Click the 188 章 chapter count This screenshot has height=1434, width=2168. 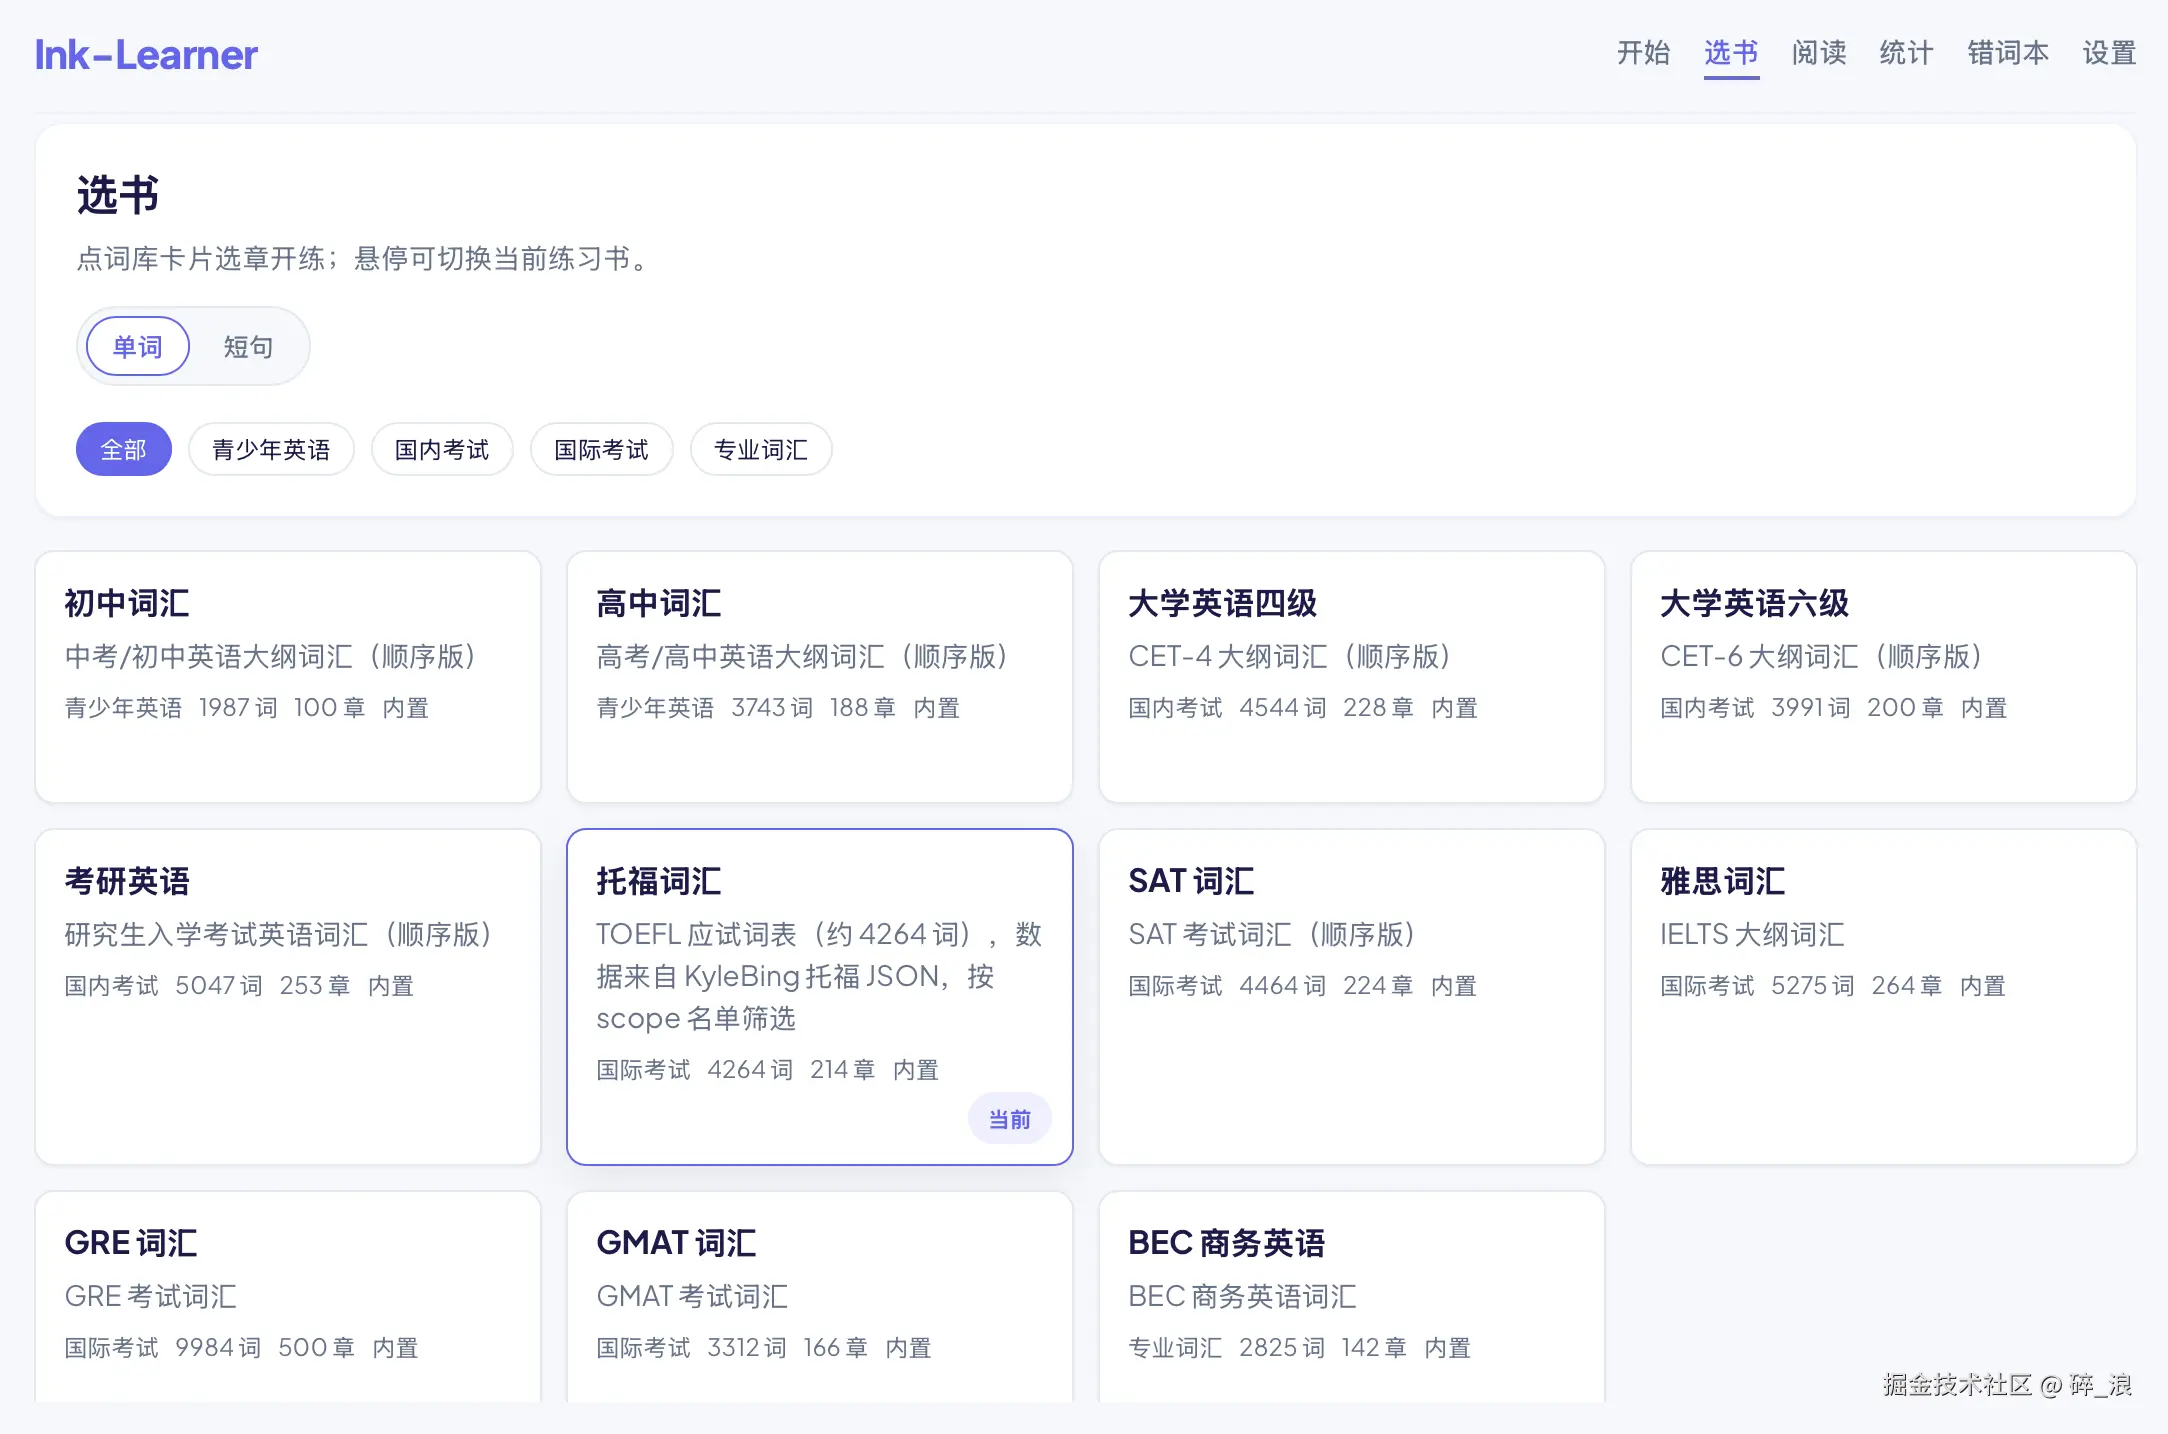(862, 707)
